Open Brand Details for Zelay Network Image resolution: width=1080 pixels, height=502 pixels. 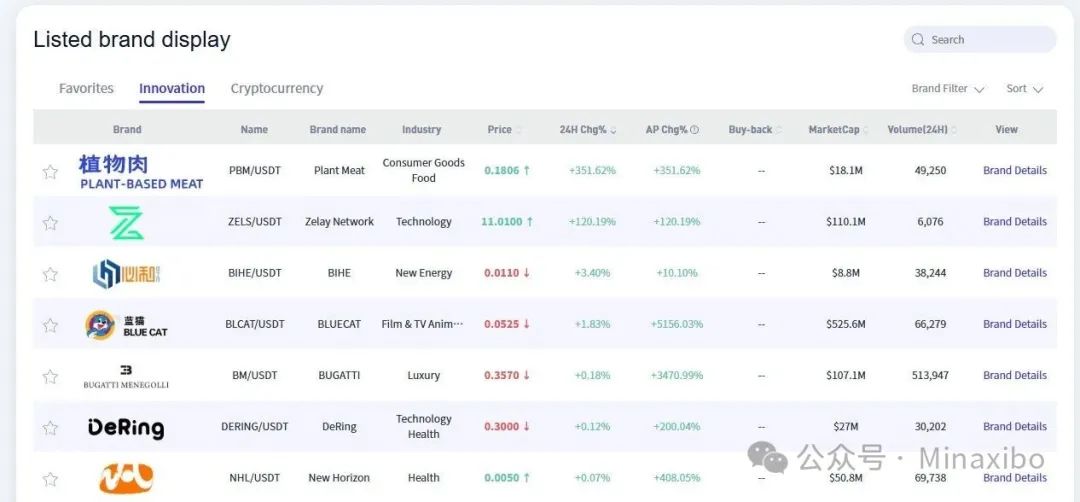coord(1015,222)
